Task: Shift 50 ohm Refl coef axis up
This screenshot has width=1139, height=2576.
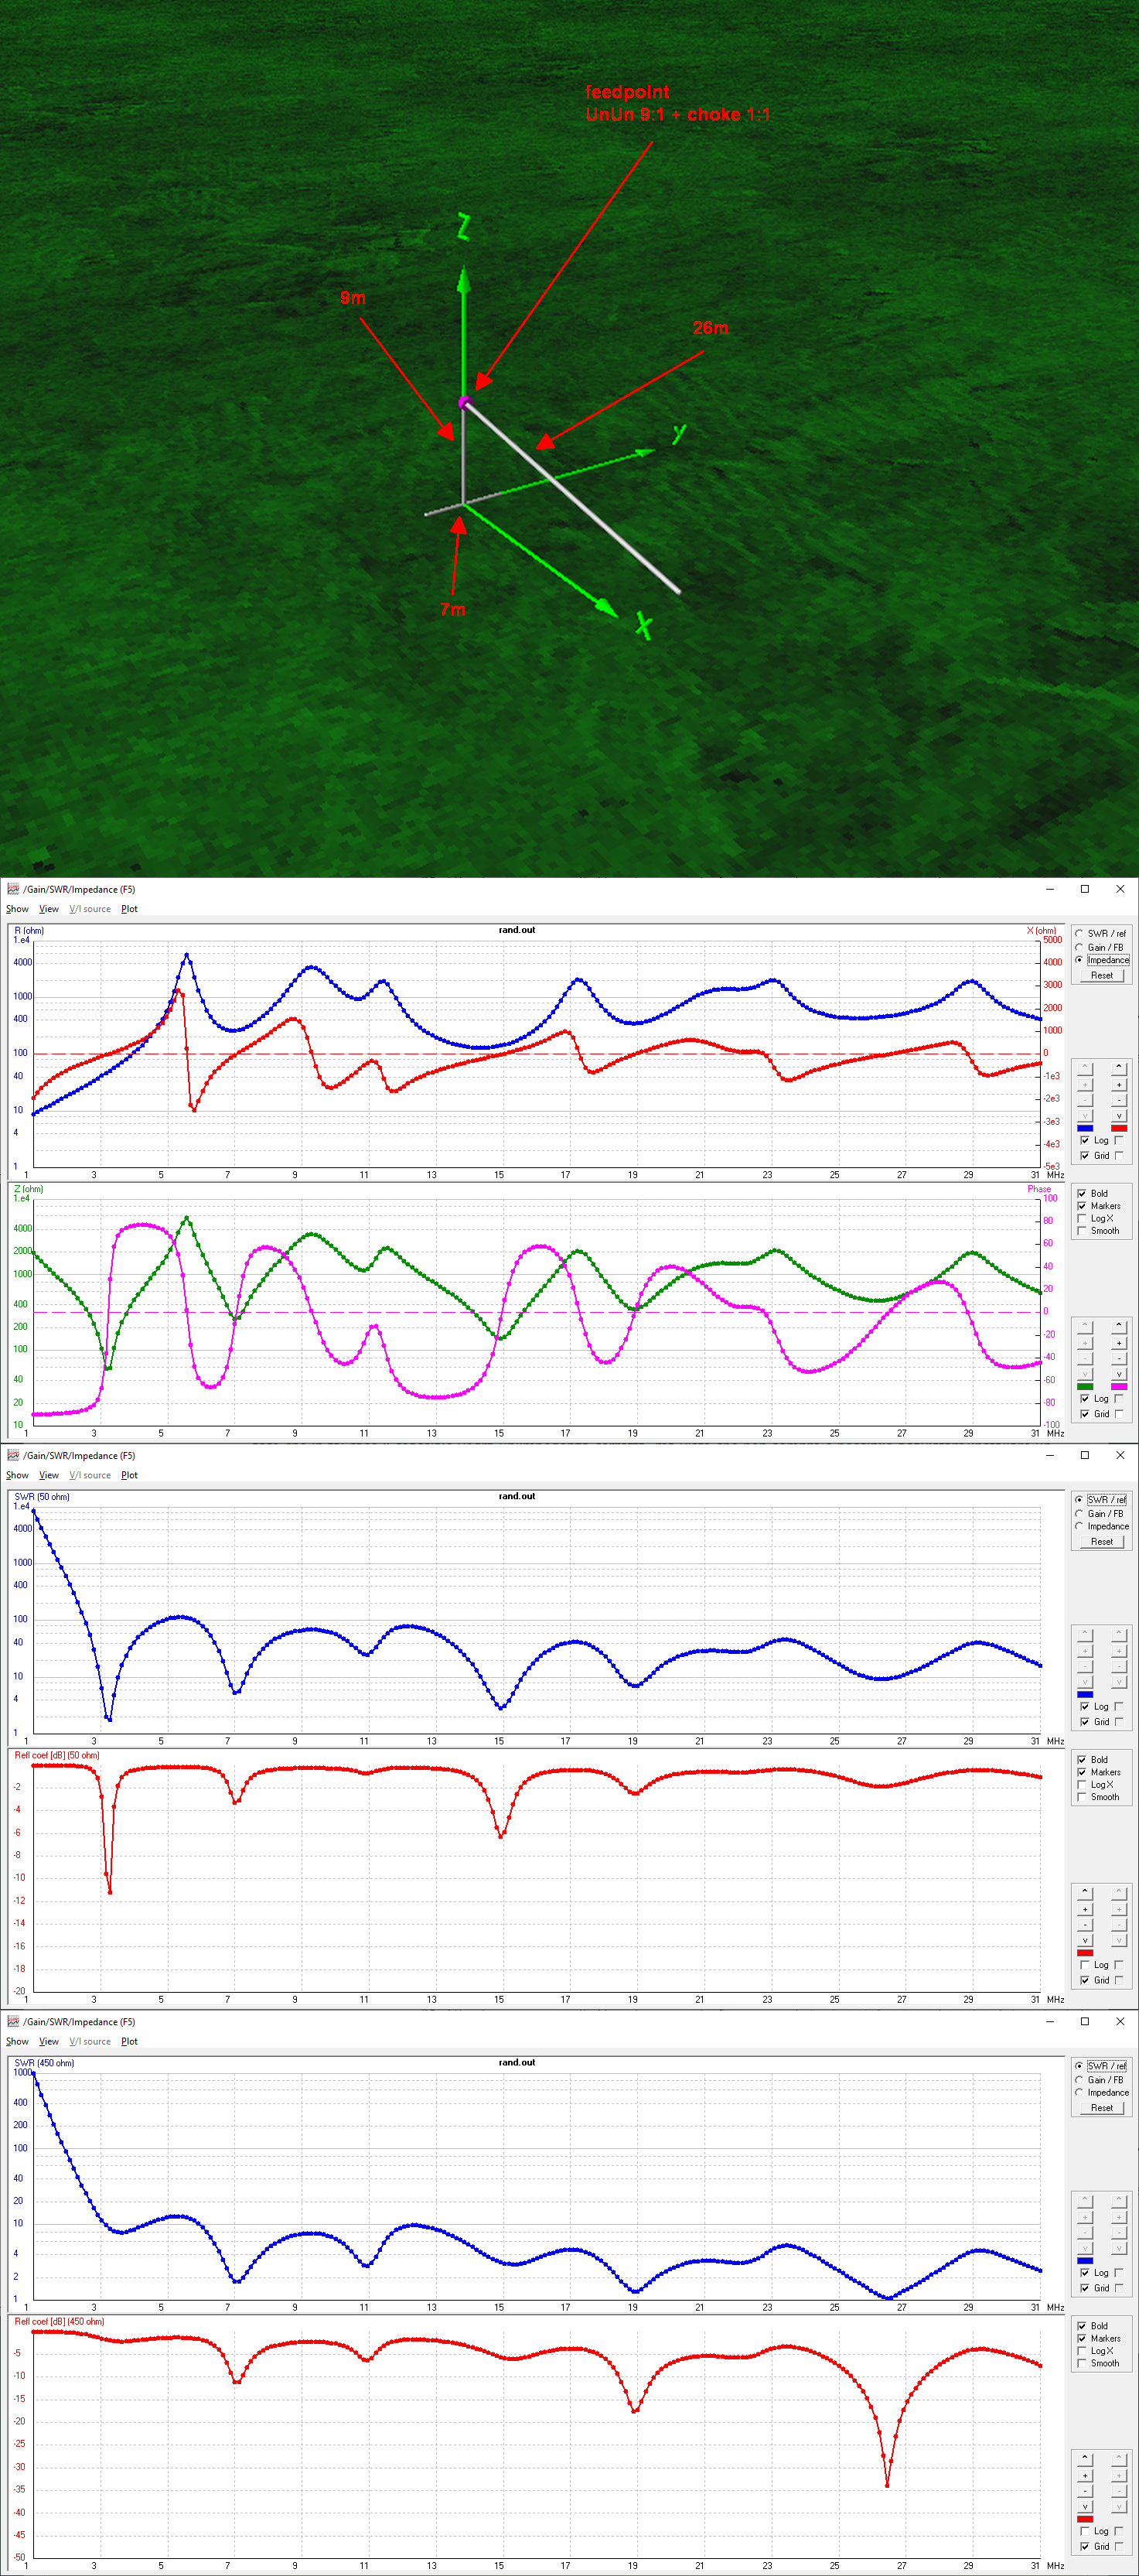Action: 1085,1894
